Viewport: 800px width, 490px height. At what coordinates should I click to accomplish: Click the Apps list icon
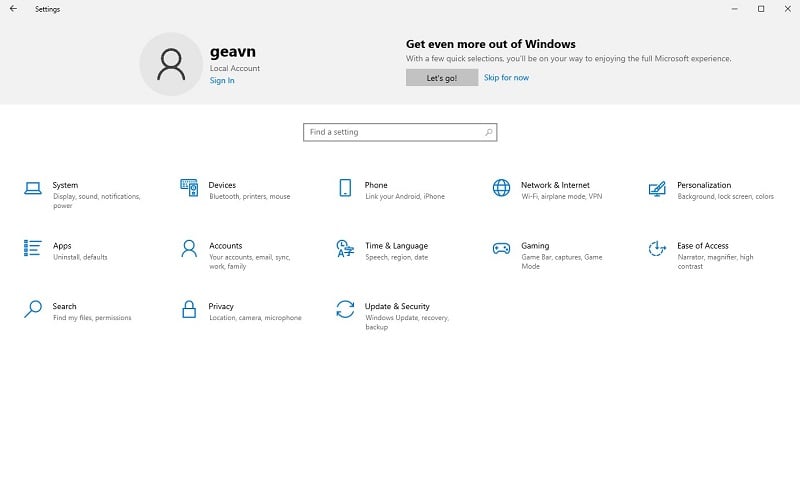click(33, 248)
